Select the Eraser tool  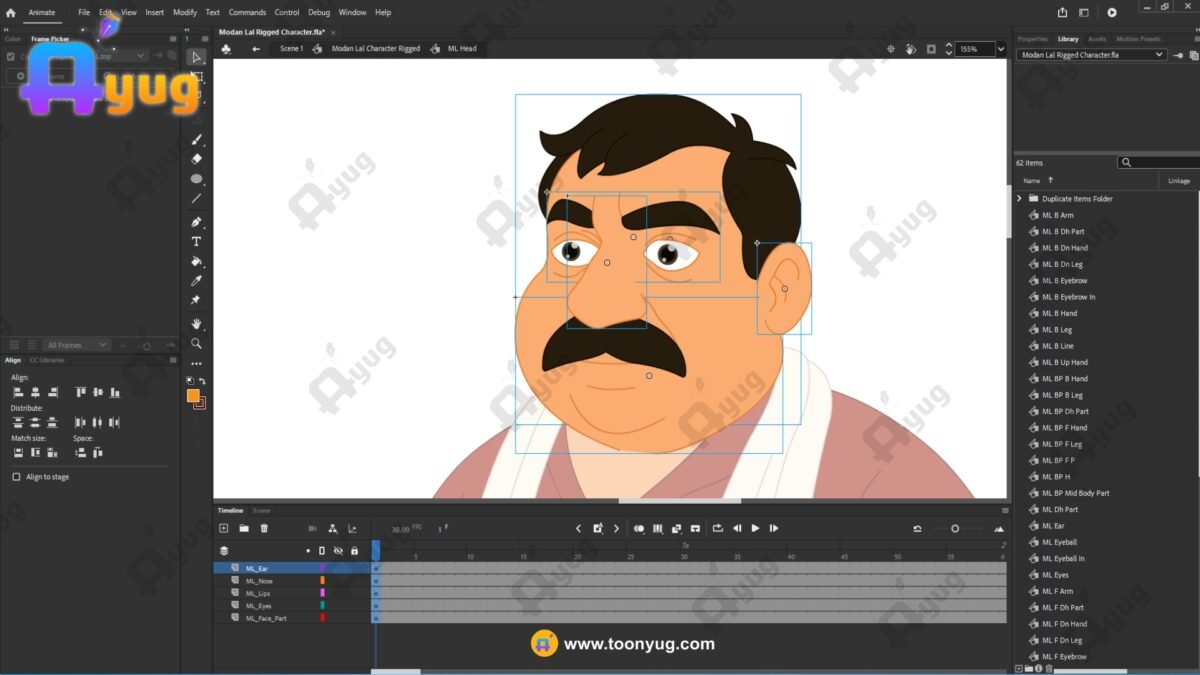point(196,159)
